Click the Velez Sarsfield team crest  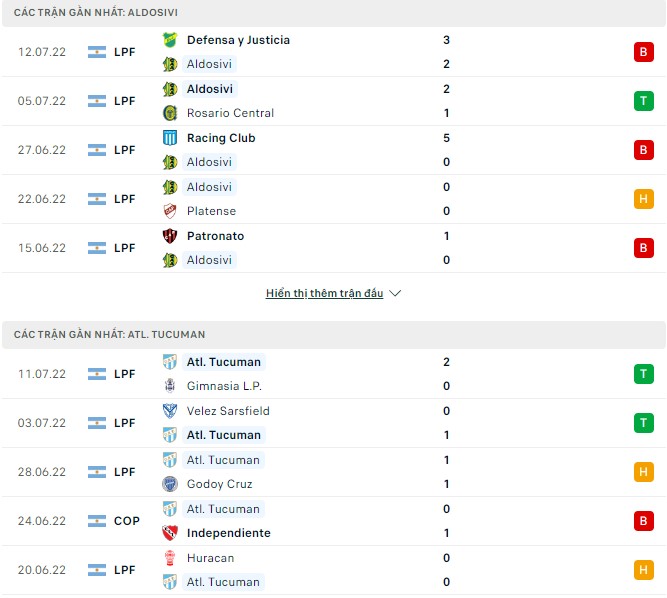click(170, 411)
